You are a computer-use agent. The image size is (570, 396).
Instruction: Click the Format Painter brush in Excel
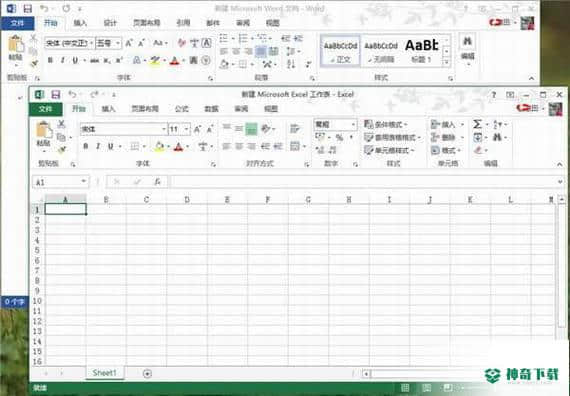(61, 149)
